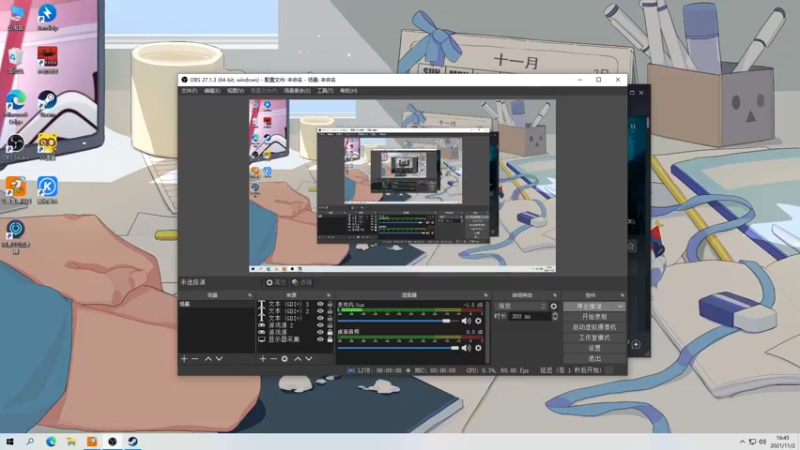Move the source up in the list
The width and height of the screenshot is (800, 450).
298,359
